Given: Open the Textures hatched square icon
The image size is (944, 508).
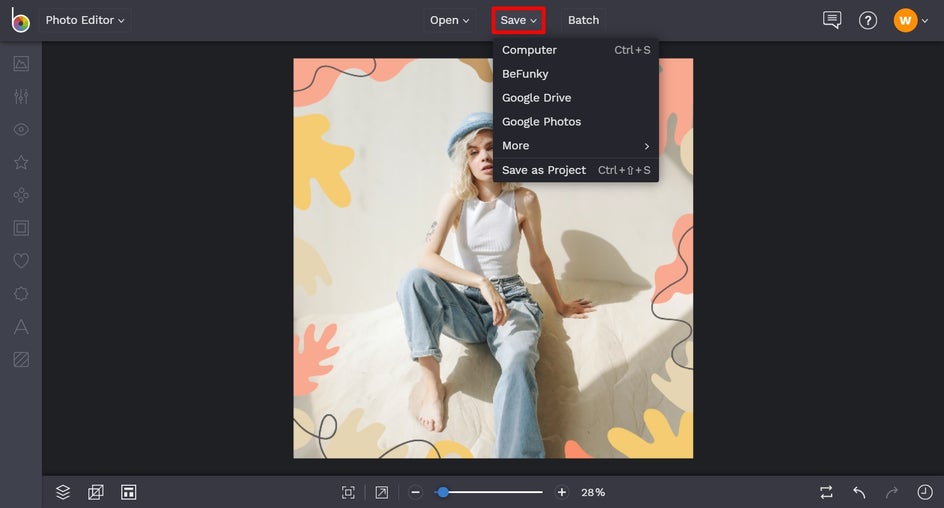Looking at the screenshot, I should pyautogui.click(x=21, y=359).
